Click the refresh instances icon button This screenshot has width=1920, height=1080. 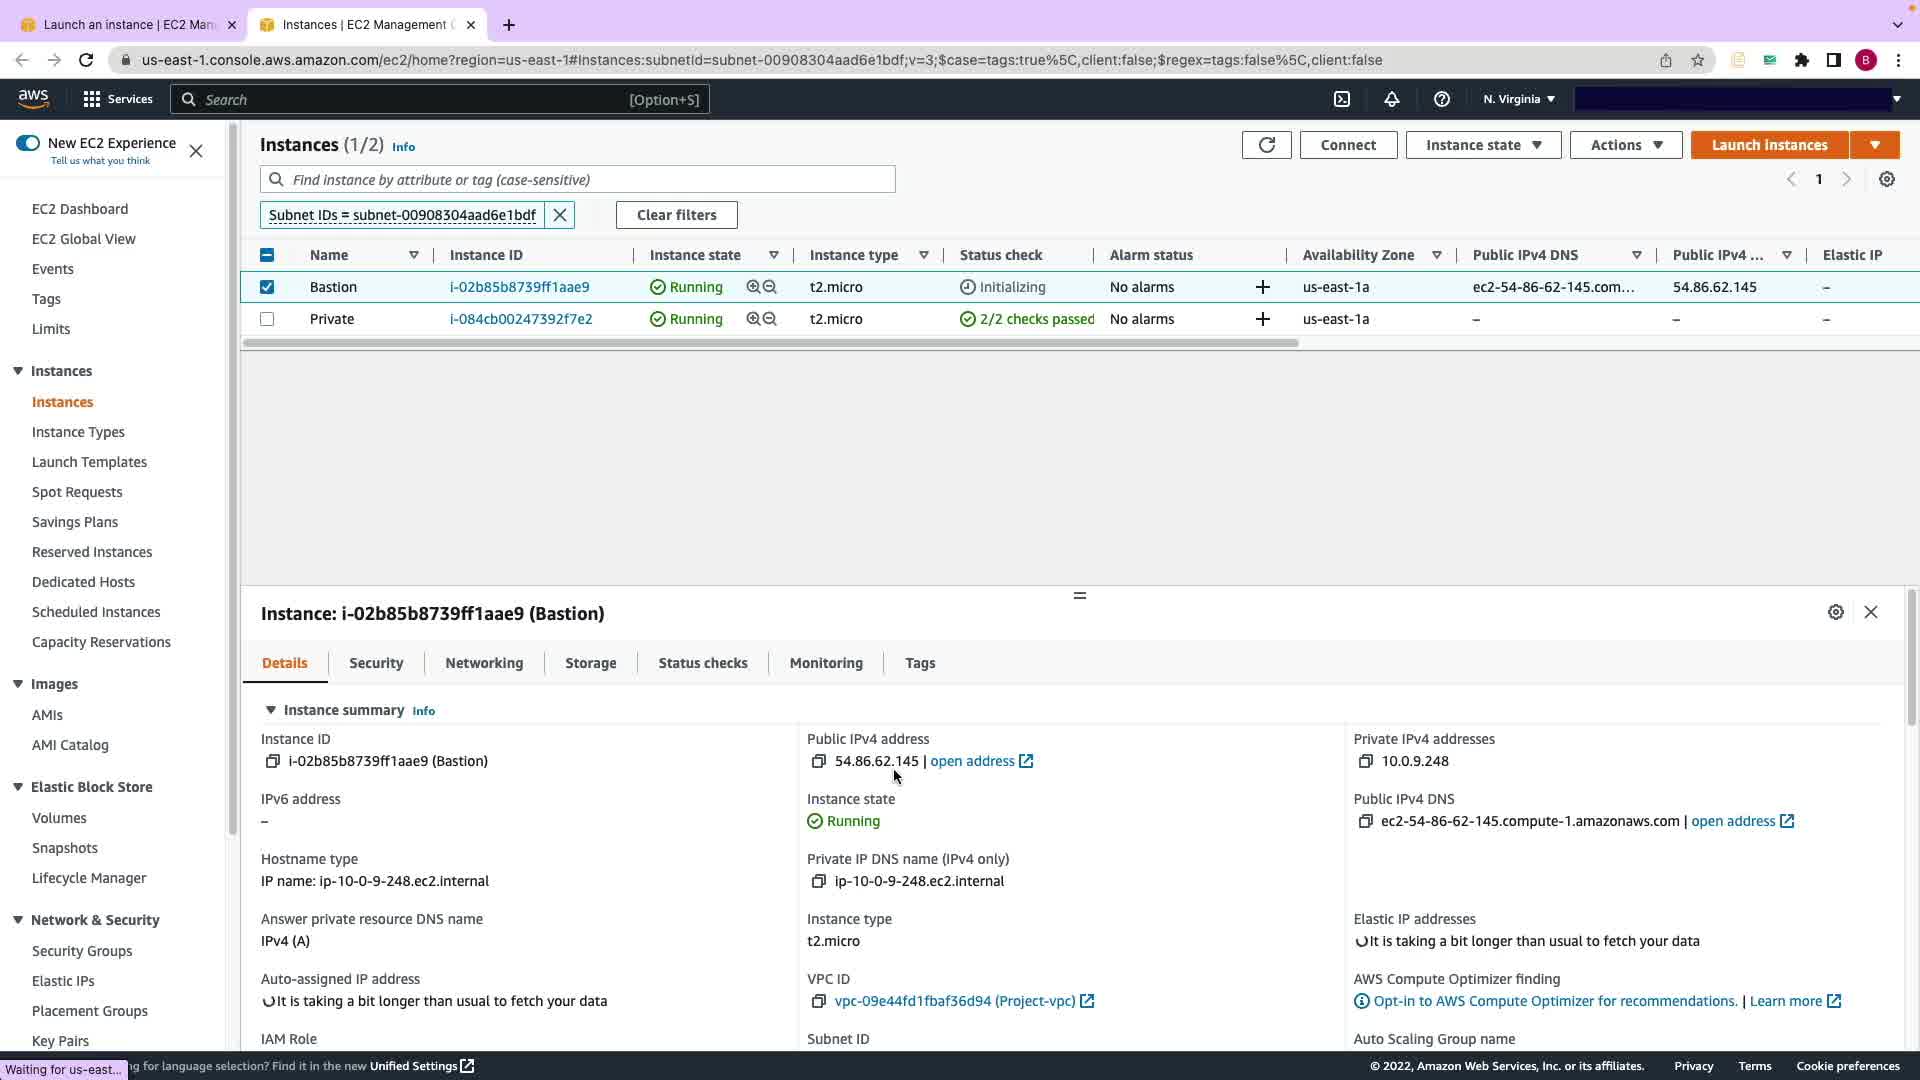coord(1266,145)
